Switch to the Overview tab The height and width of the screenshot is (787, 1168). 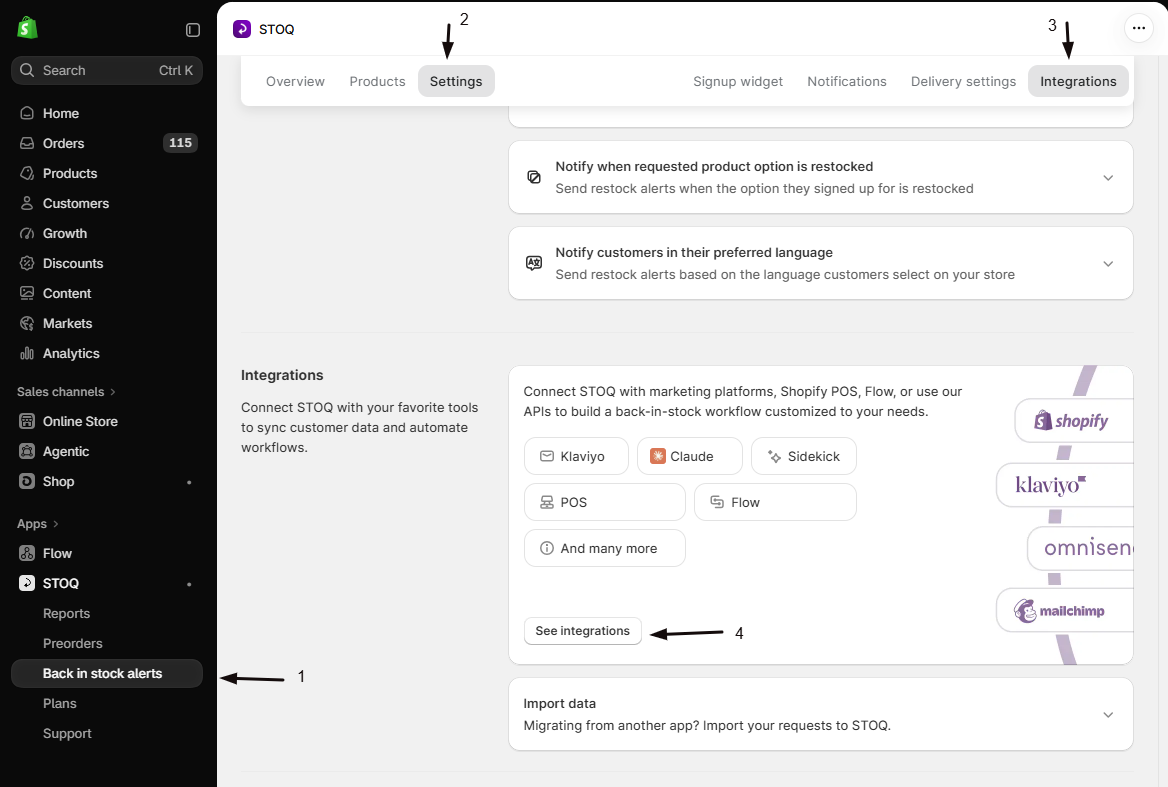[295, 81]
